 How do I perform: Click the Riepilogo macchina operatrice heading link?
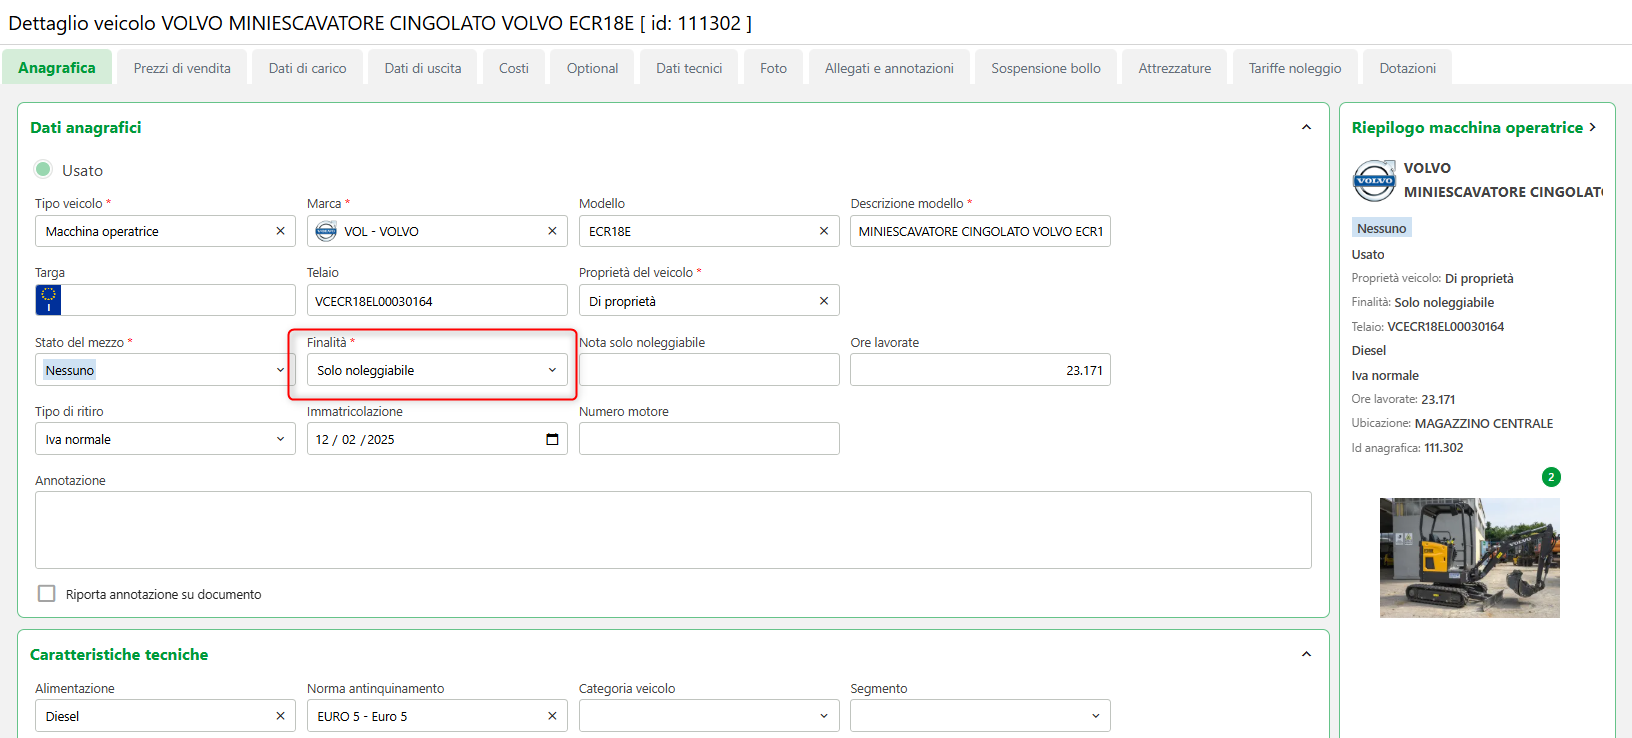[1467, 127]
